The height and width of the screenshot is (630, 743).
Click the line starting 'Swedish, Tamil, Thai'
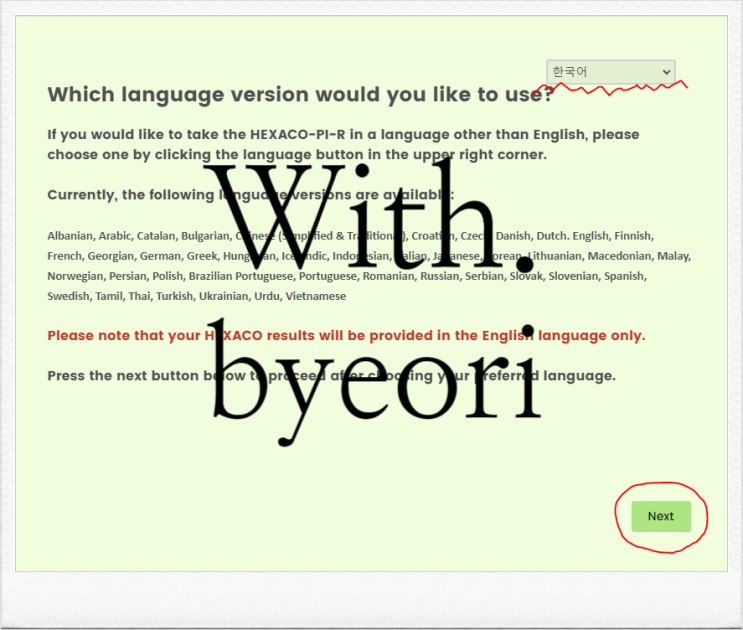tap(197, 296)
